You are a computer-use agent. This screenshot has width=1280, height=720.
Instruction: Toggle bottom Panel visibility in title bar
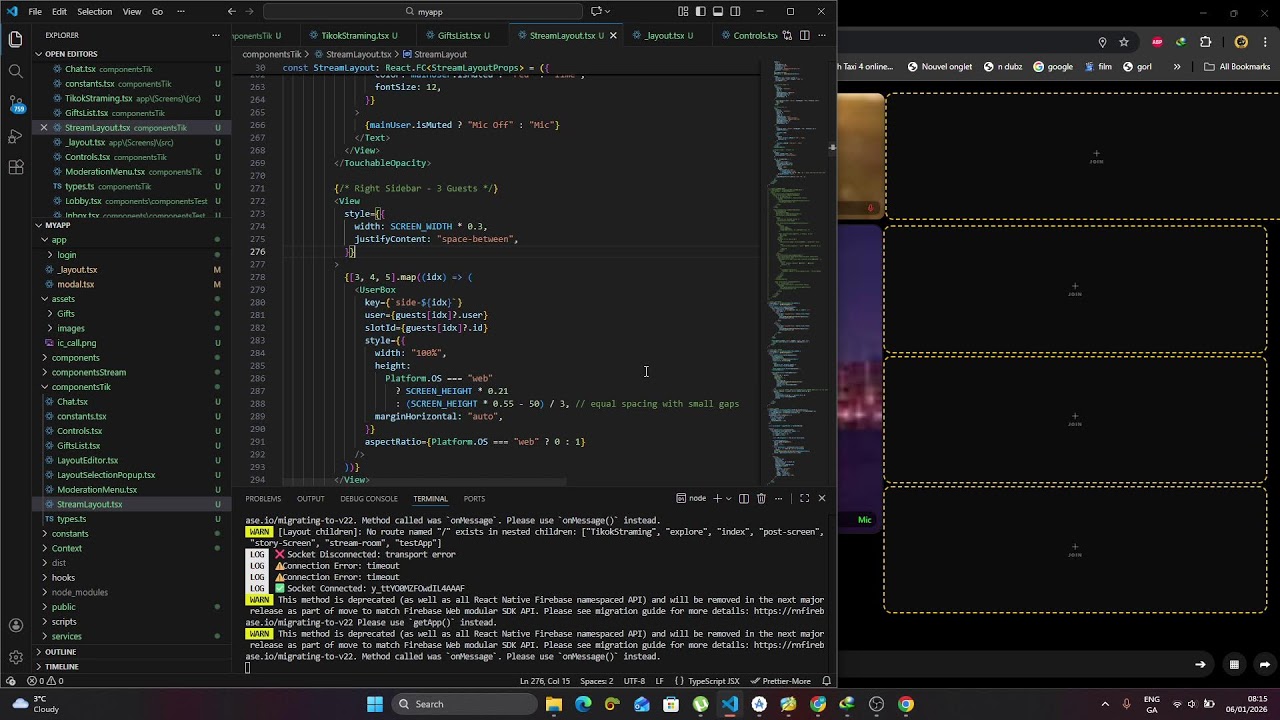(718, 11)
